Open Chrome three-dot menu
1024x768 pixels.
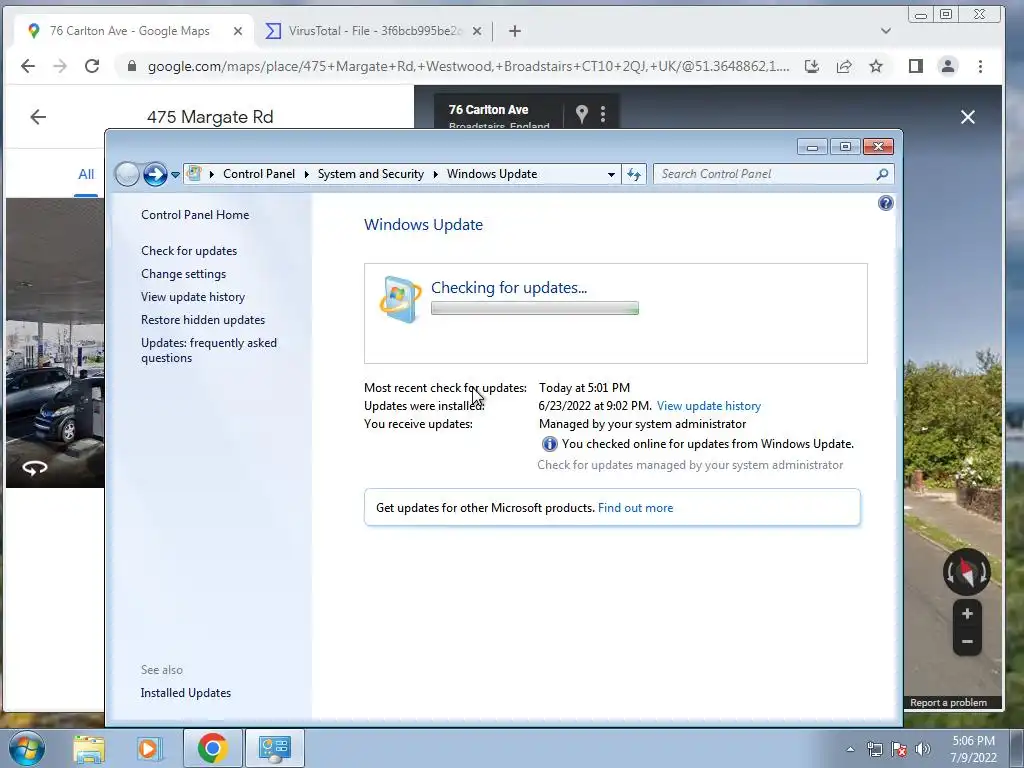[x=980, y=66]
